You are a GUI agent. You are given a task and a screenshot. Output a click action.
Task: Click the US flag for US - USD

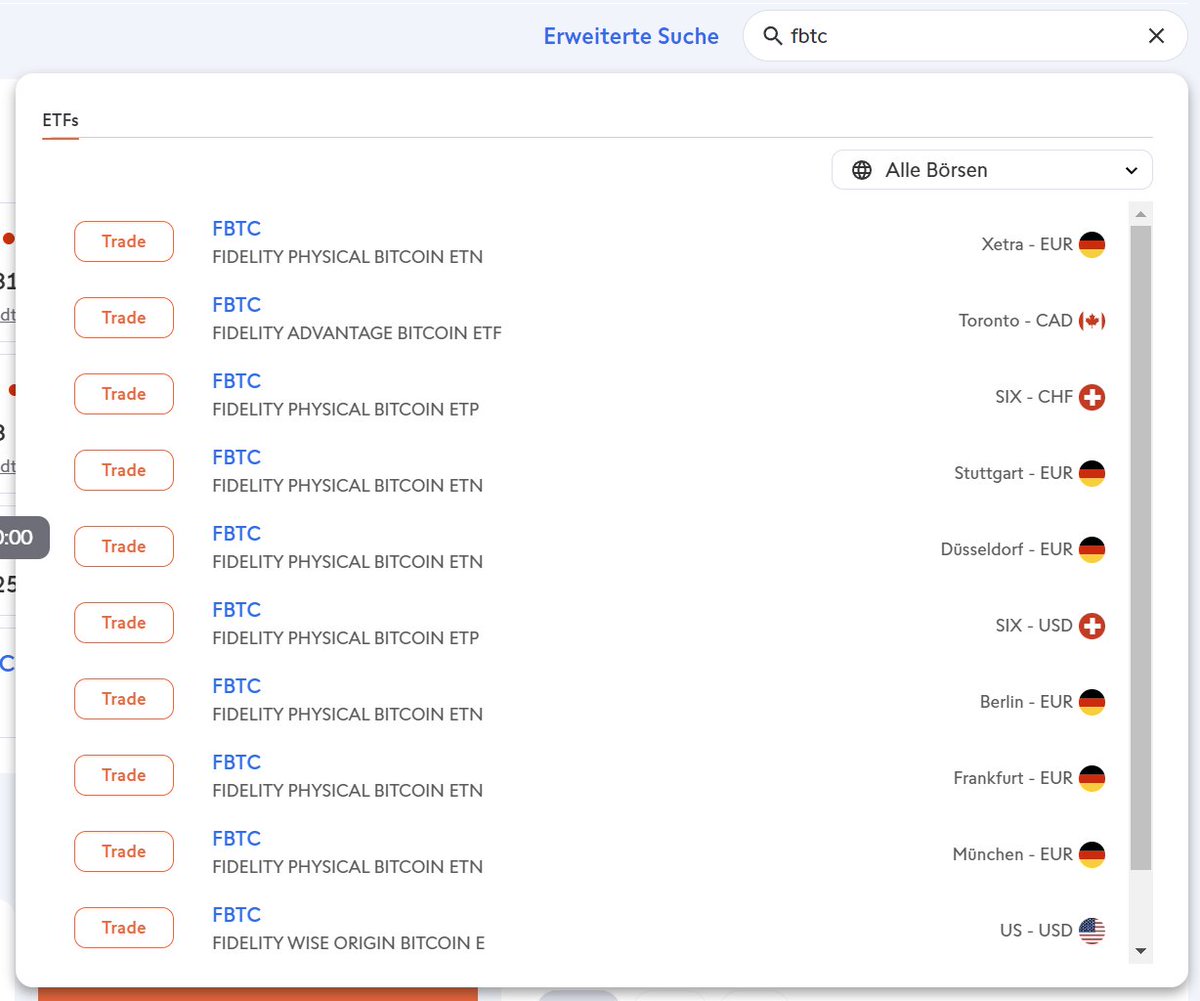[x=1092, y=931]
